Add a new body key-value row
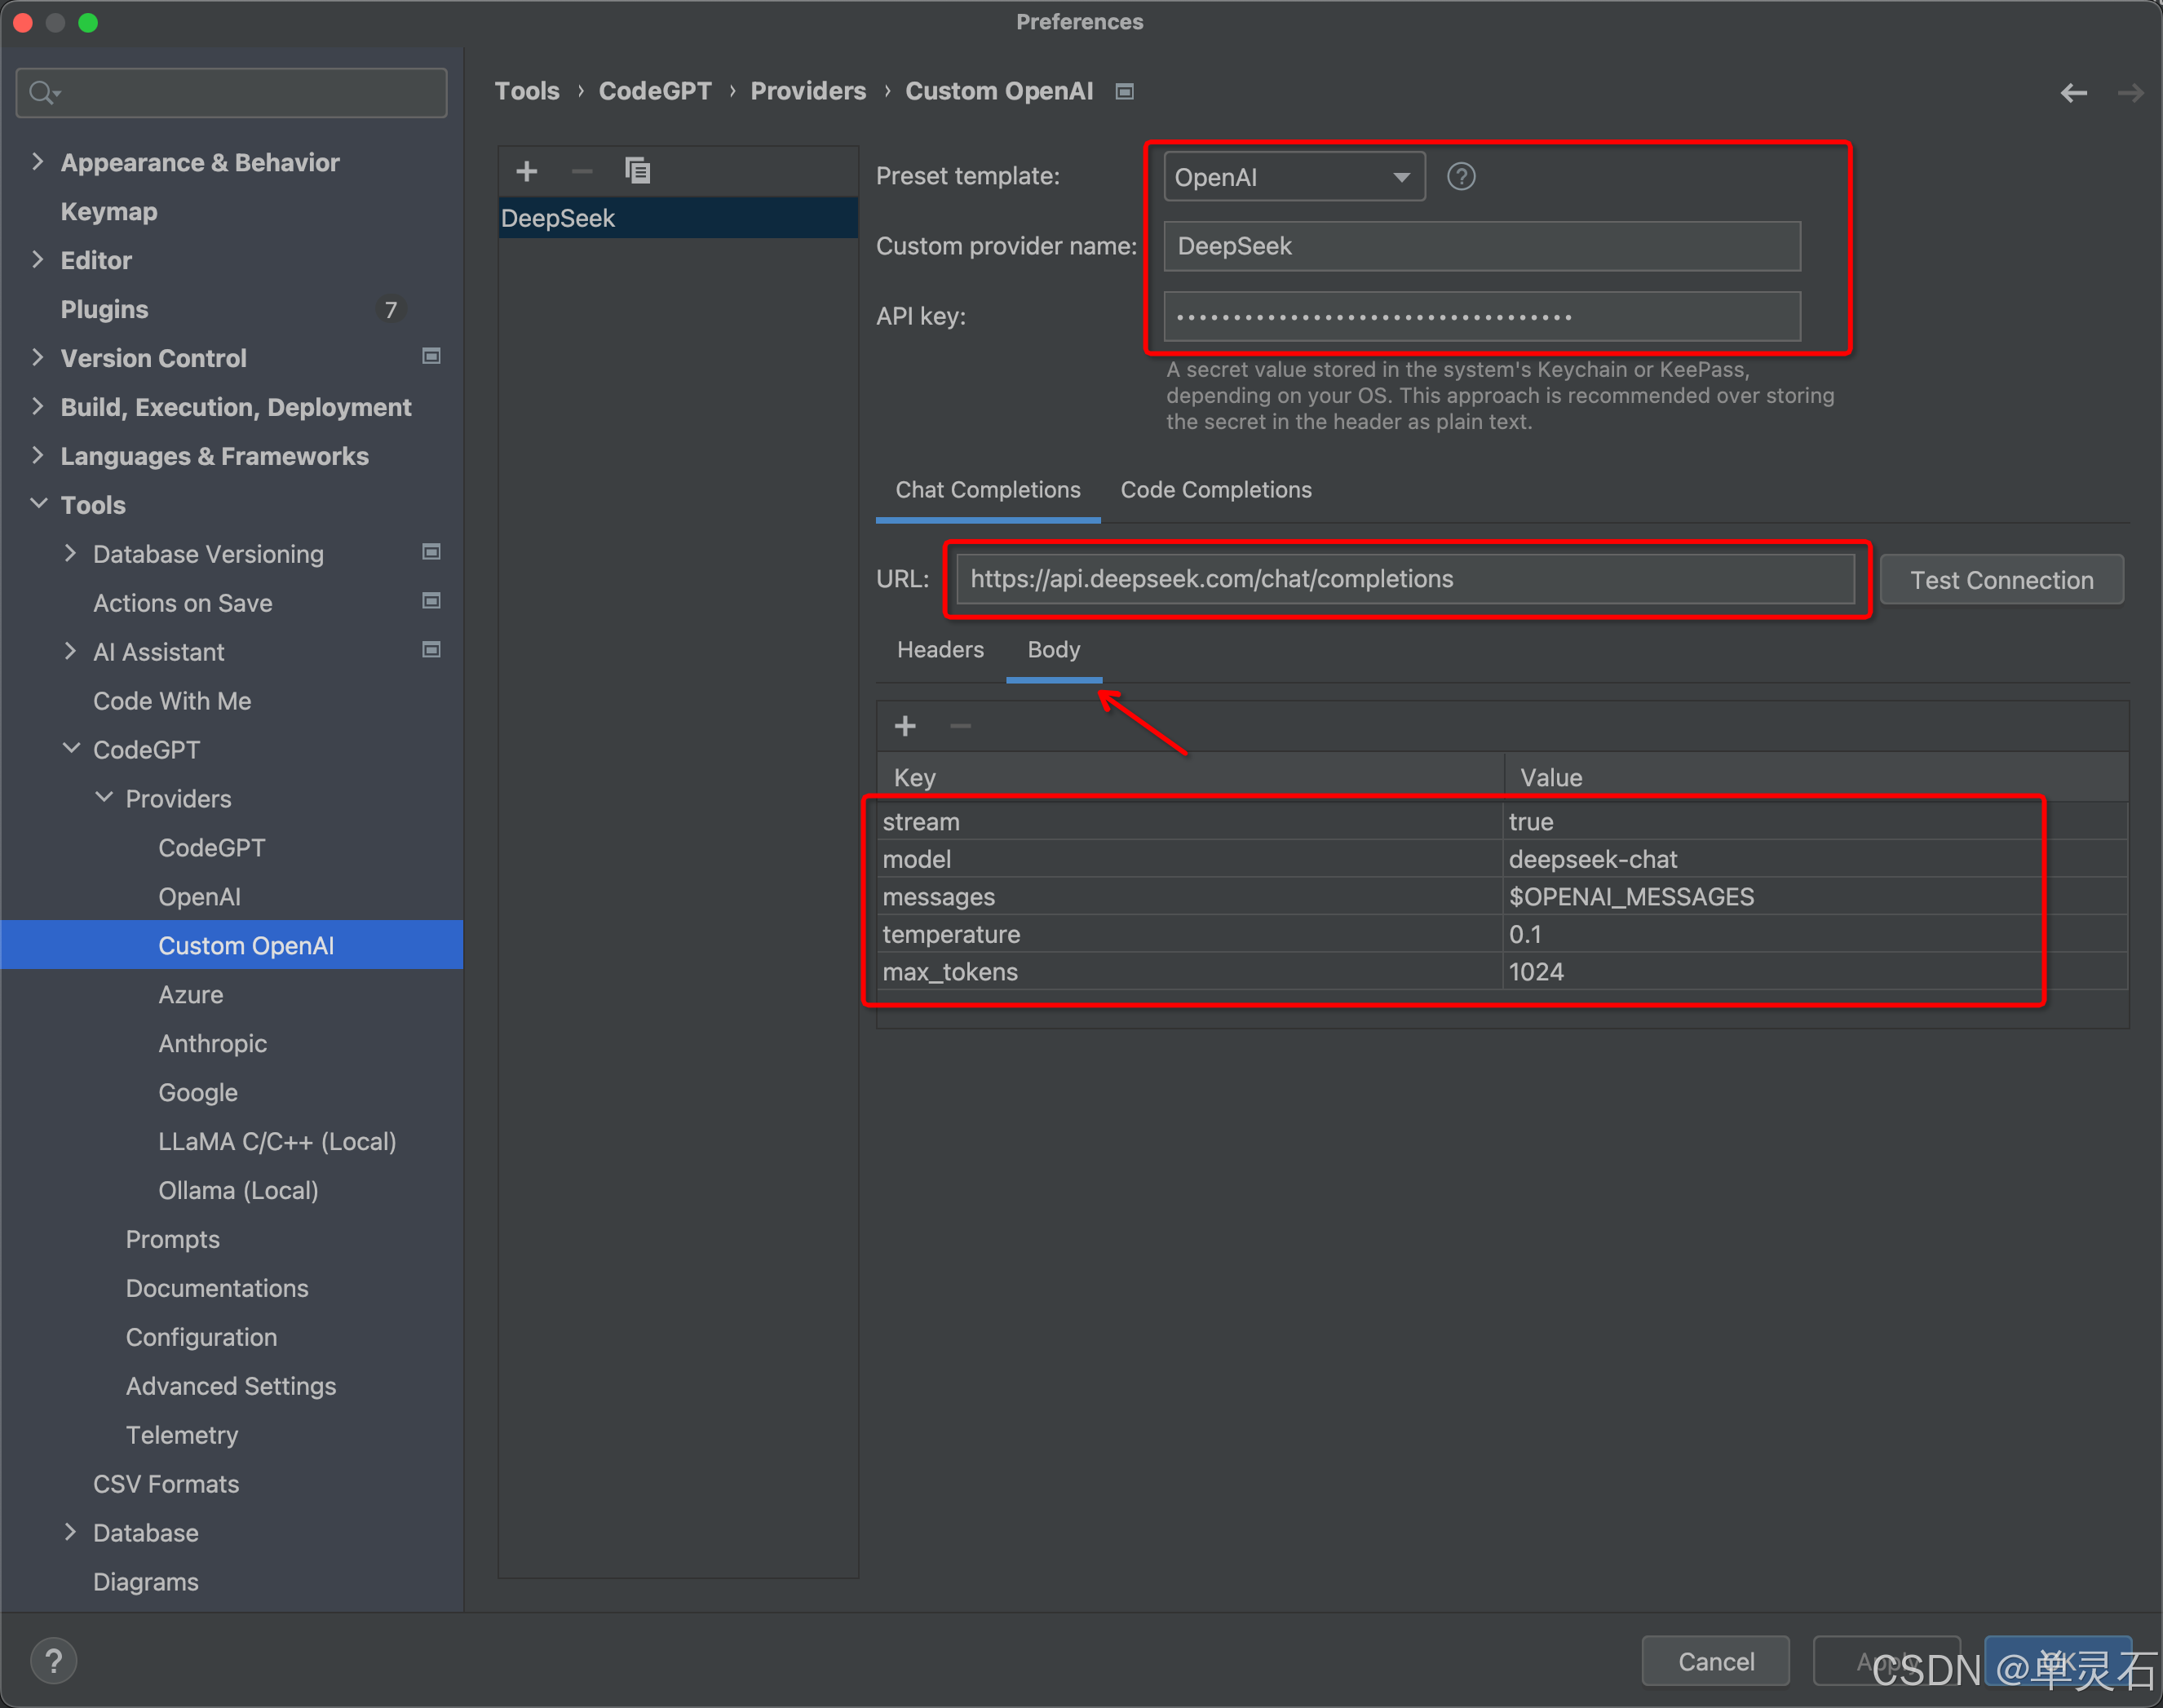The width and height of the screenshot is (2163, 1708). (x=905, y=726)
